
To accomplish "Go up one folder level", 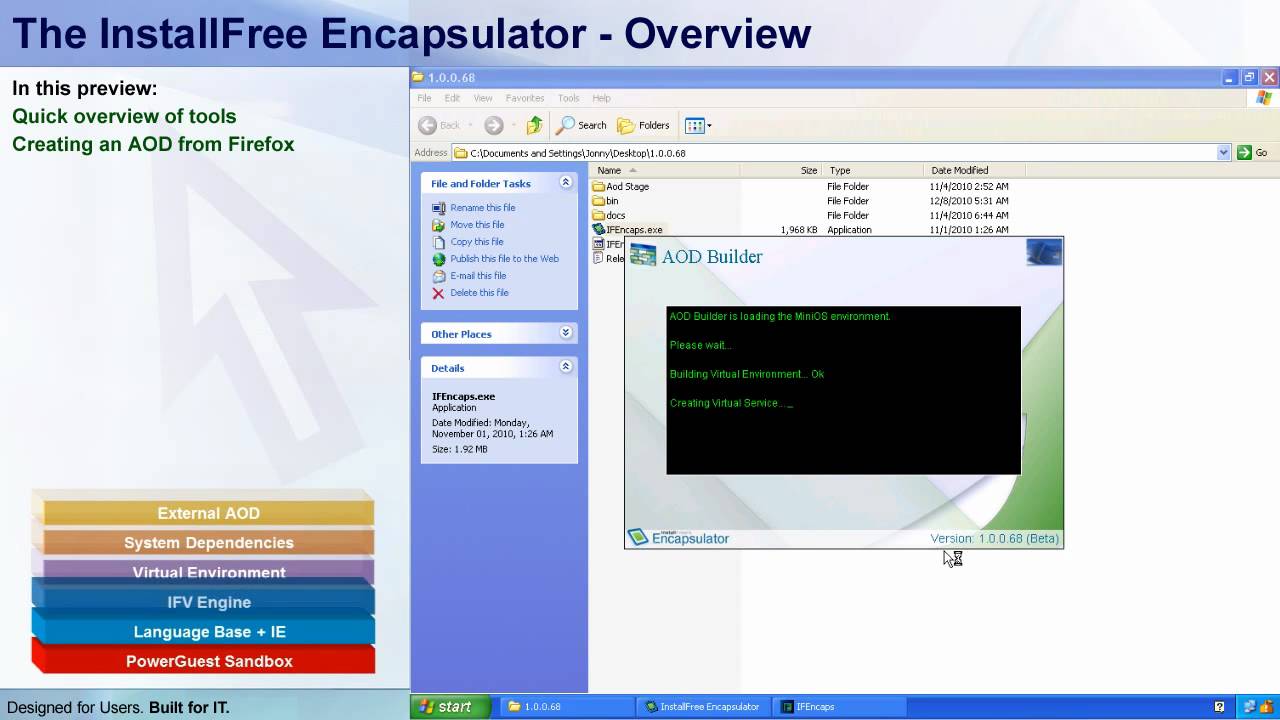I will point(534,125).
